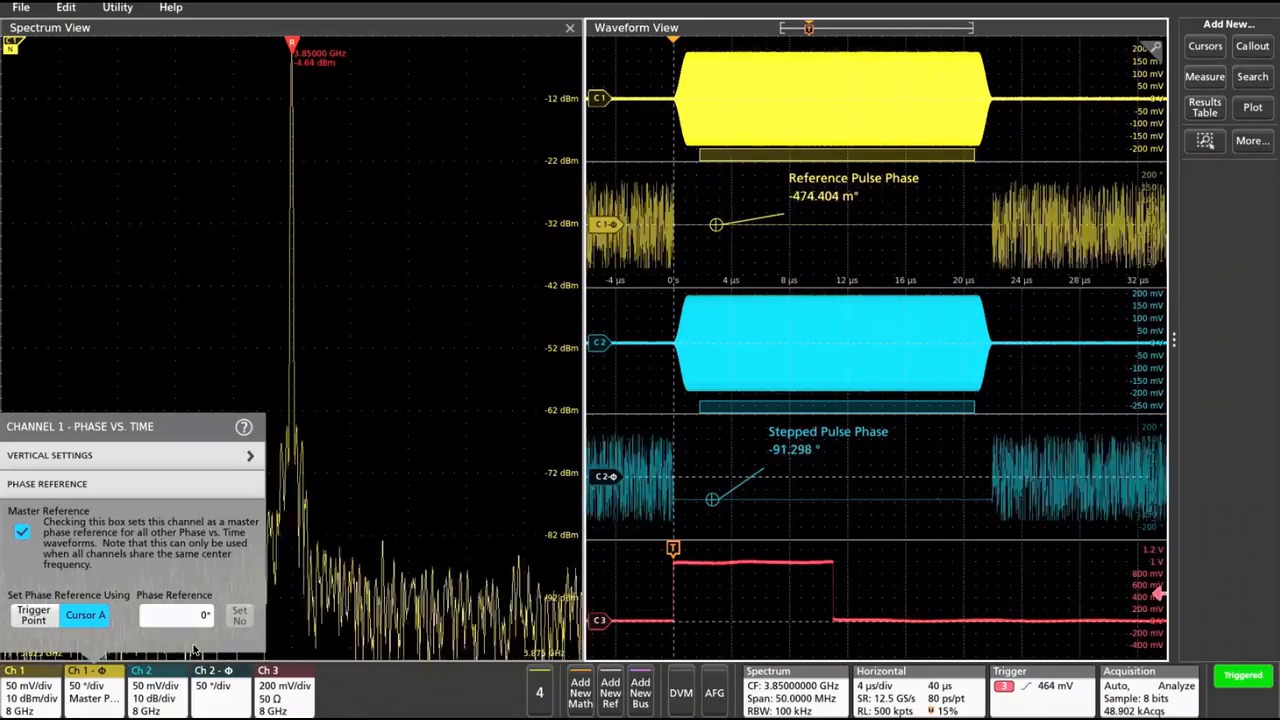The height and width of the screenshot is (720, 1280).
Task: Add new Cursors to the display
Action: (1204, 46)
